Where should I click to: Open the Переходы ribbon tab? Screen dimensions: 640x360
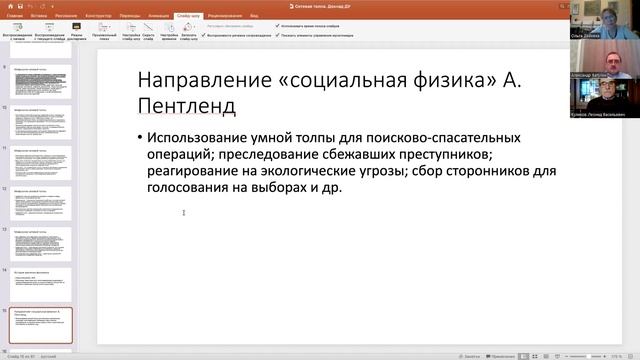click(x=130, y=16)
